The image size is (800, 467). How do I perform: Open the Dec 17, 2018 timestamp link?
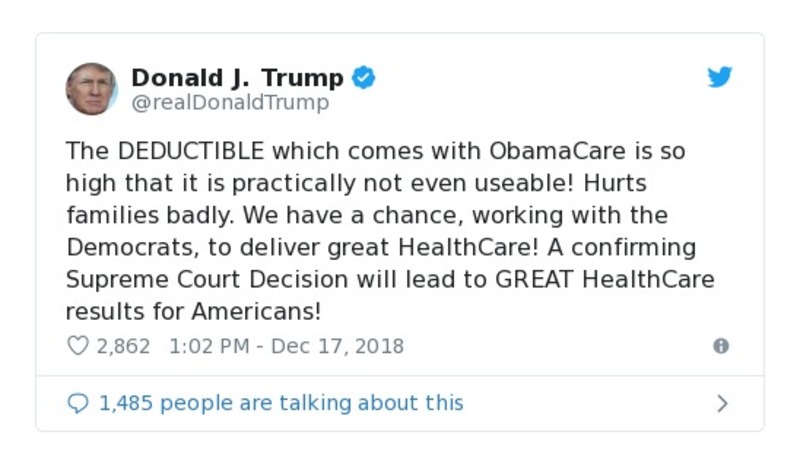pyautogui.click(x=287, y=346)
